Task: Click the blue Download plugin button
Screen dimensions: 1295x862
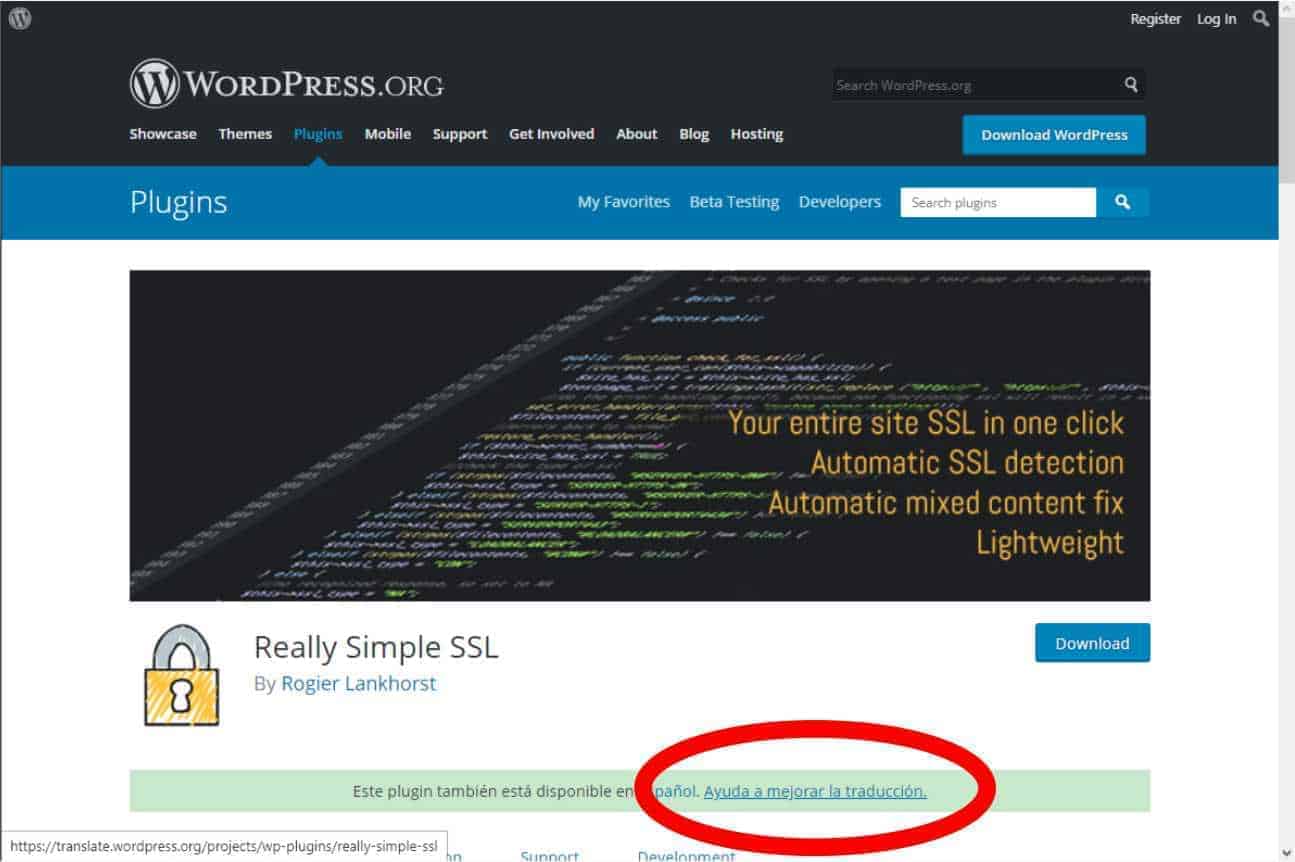Action: coord(1092,643)
